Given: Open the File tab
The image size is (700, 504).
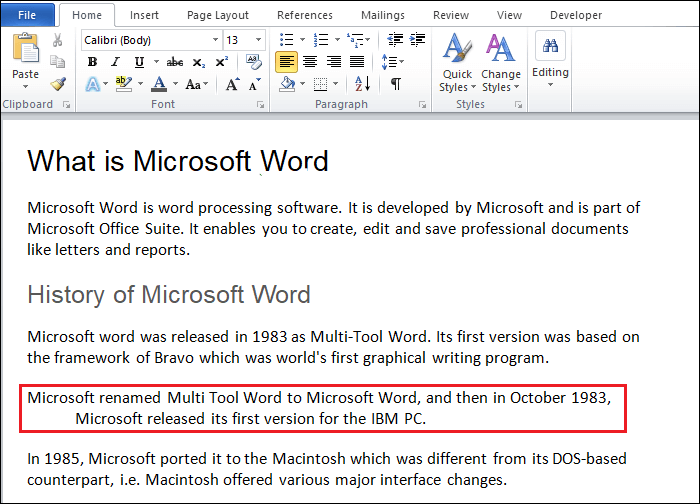Looking at the screenshot, I should coord(27,15).
